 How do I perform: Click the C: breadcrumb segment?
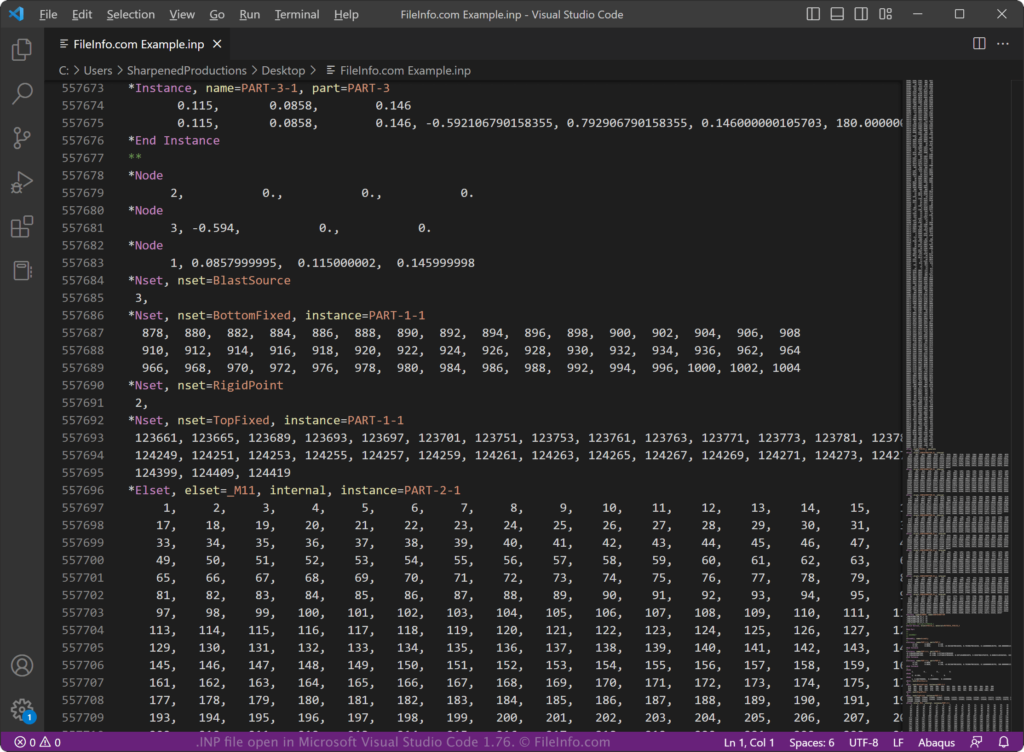(63, 70)
